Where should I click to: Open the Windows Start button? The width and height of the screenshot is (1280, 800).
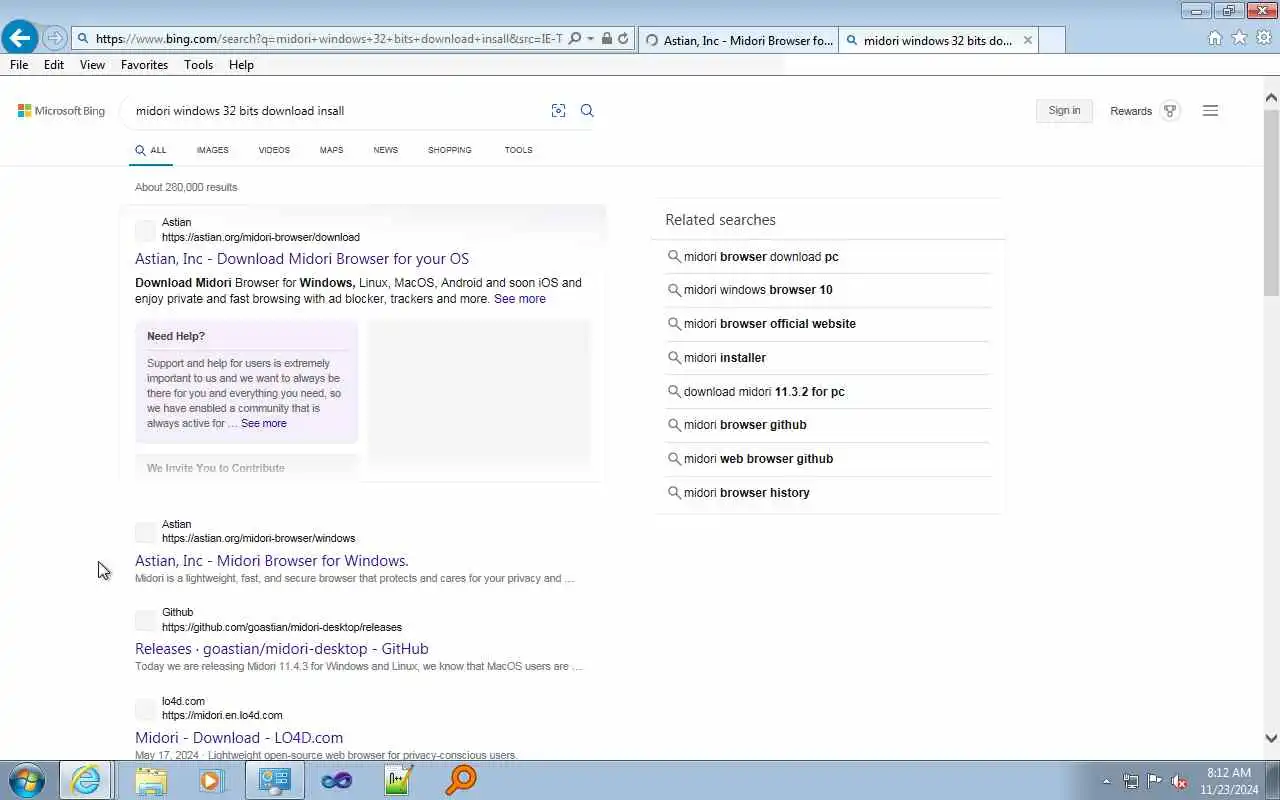26,780
